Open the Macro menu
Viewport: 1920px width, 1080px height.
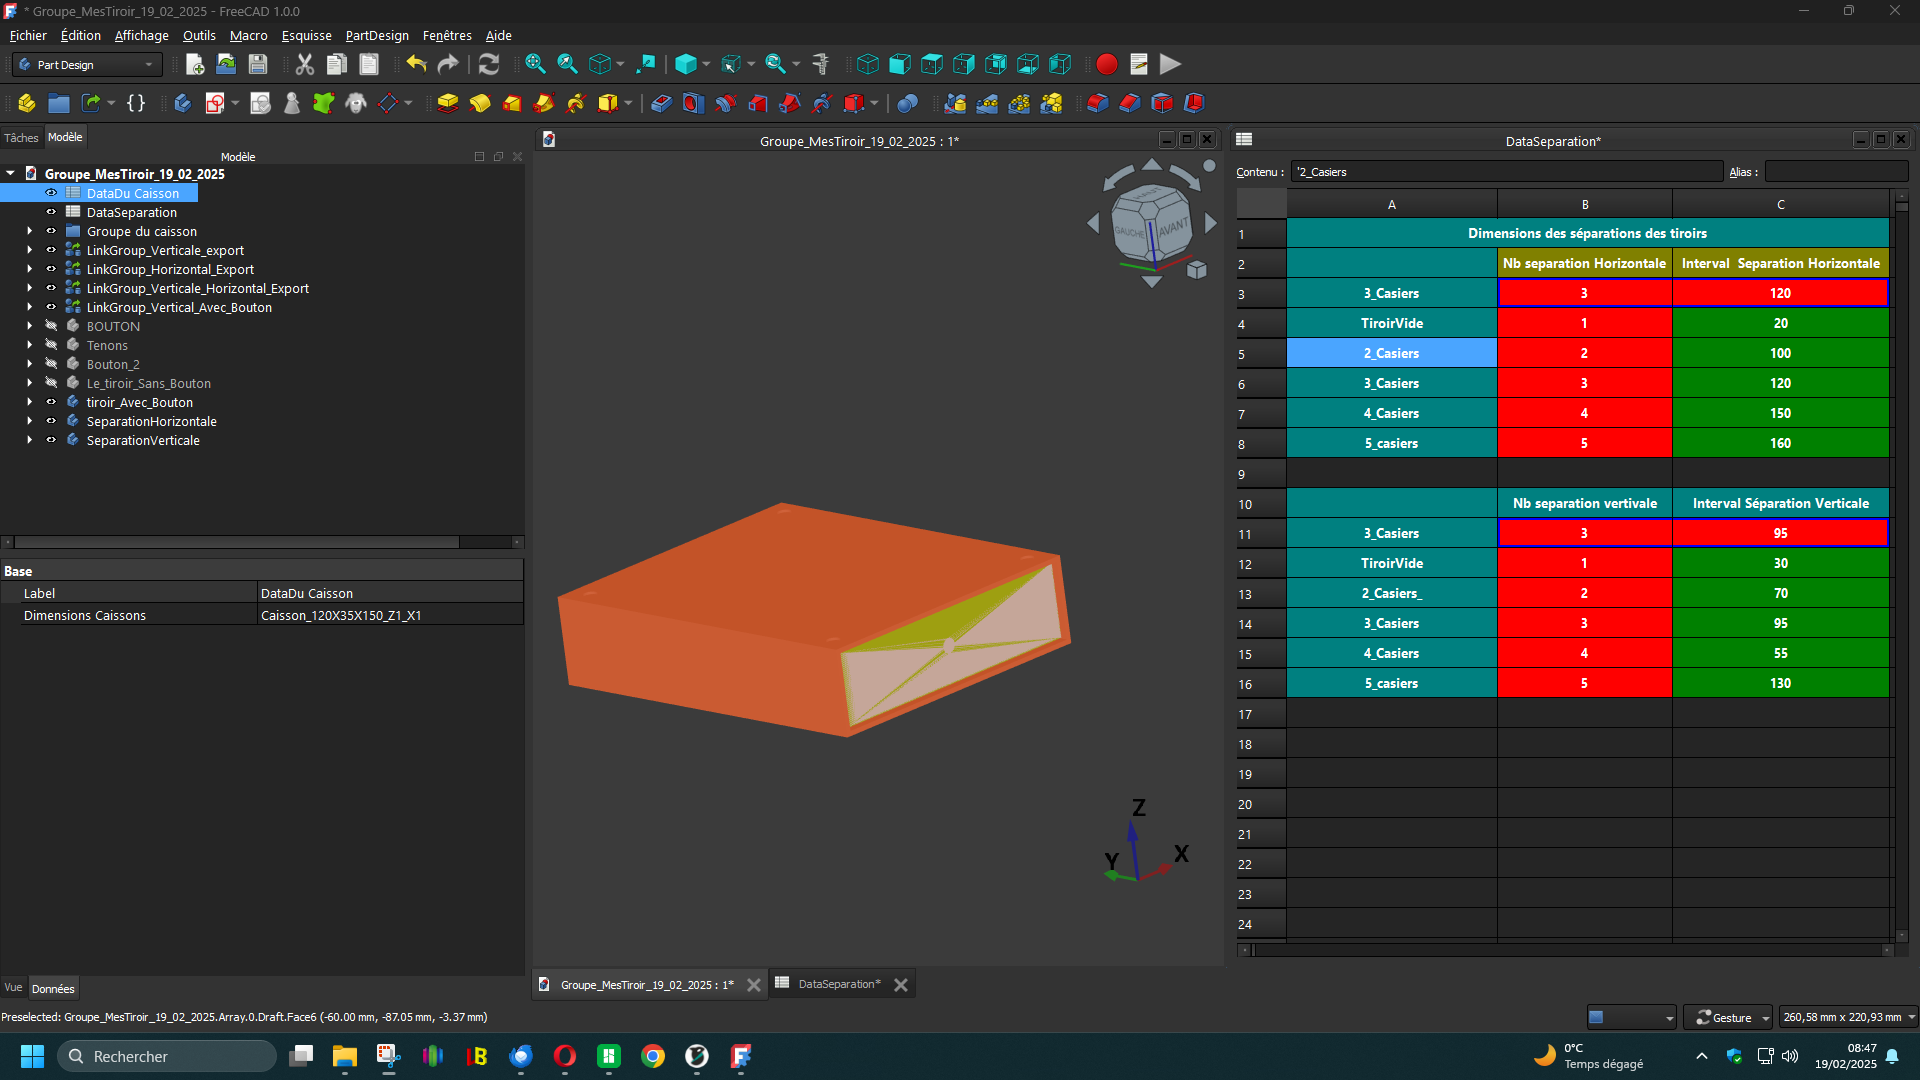pos(248,35)
